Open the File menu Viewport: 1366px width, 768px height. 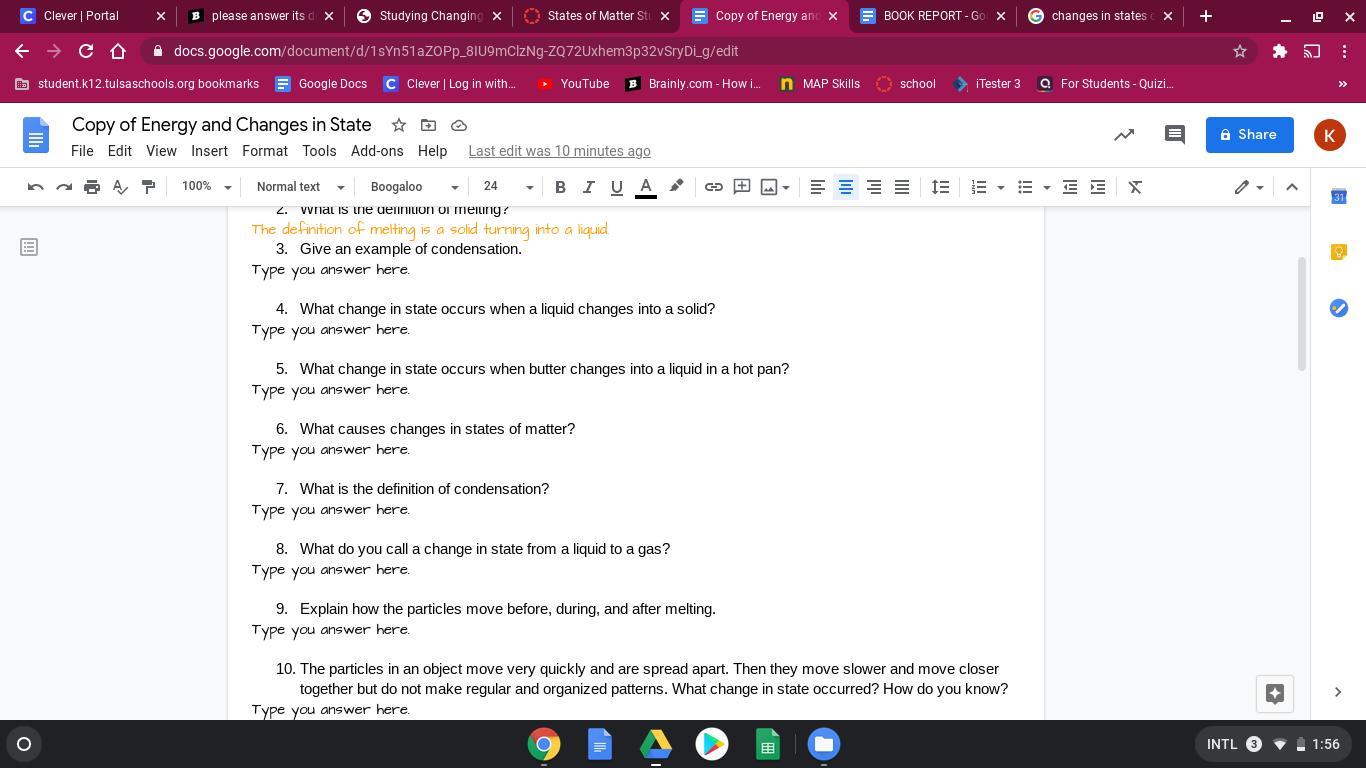coord(82,151)
